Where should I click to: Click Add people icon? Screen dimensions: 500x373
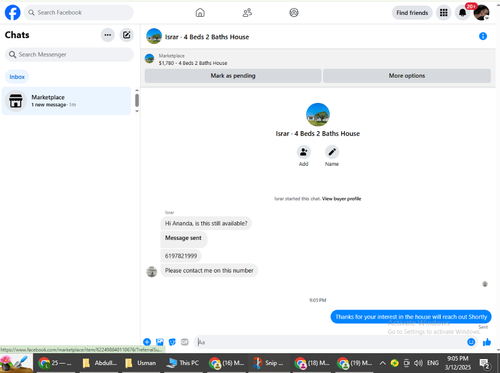click(303, 152)
